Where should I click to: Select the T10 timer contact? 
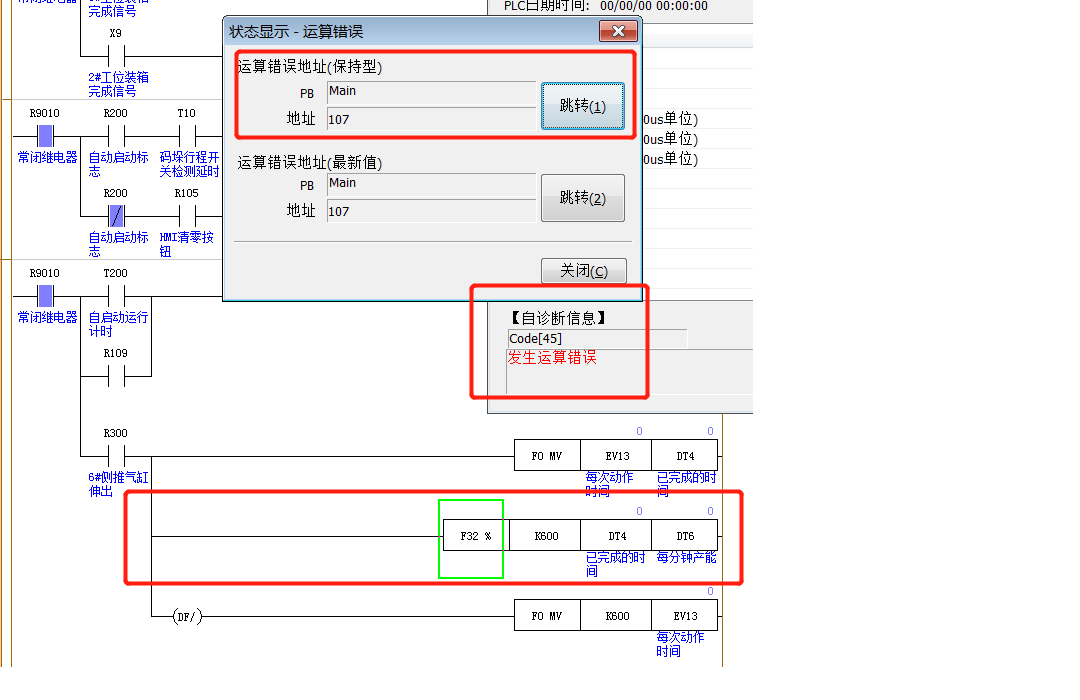pyautogui.click(x=186, y=135)
